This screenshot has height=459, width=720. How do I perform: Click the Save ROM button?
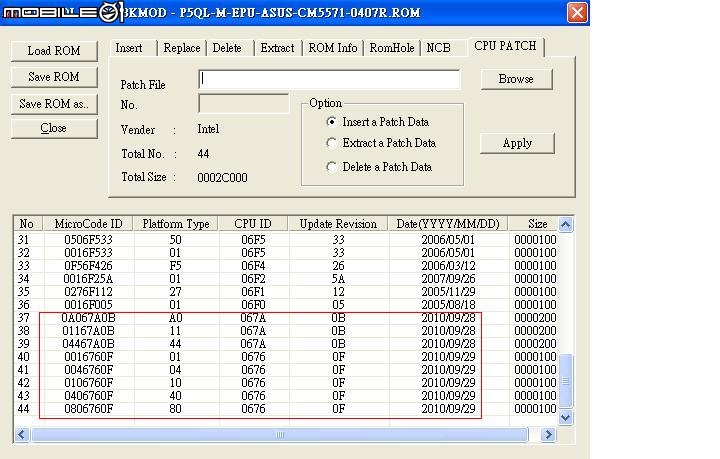click(54, 77)
